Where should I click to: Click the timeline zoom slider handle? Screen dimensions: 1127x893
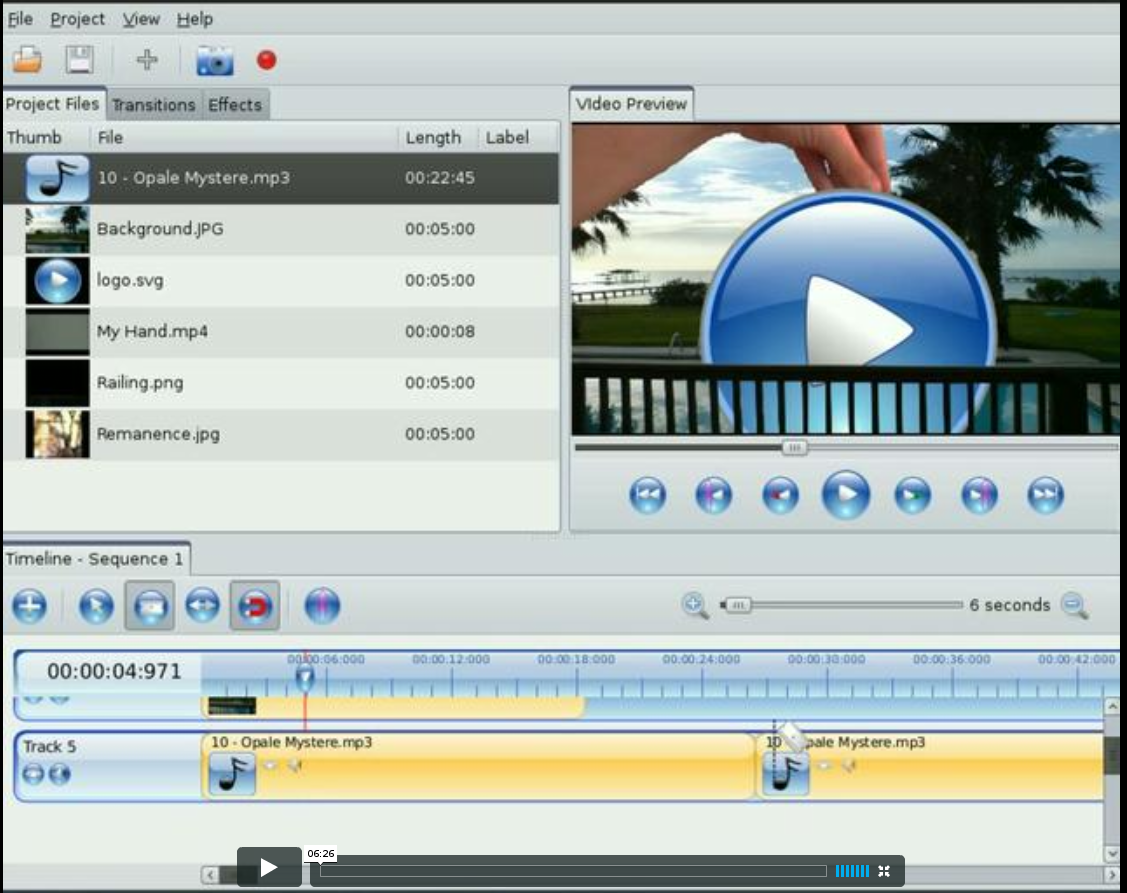pos(738,605)
